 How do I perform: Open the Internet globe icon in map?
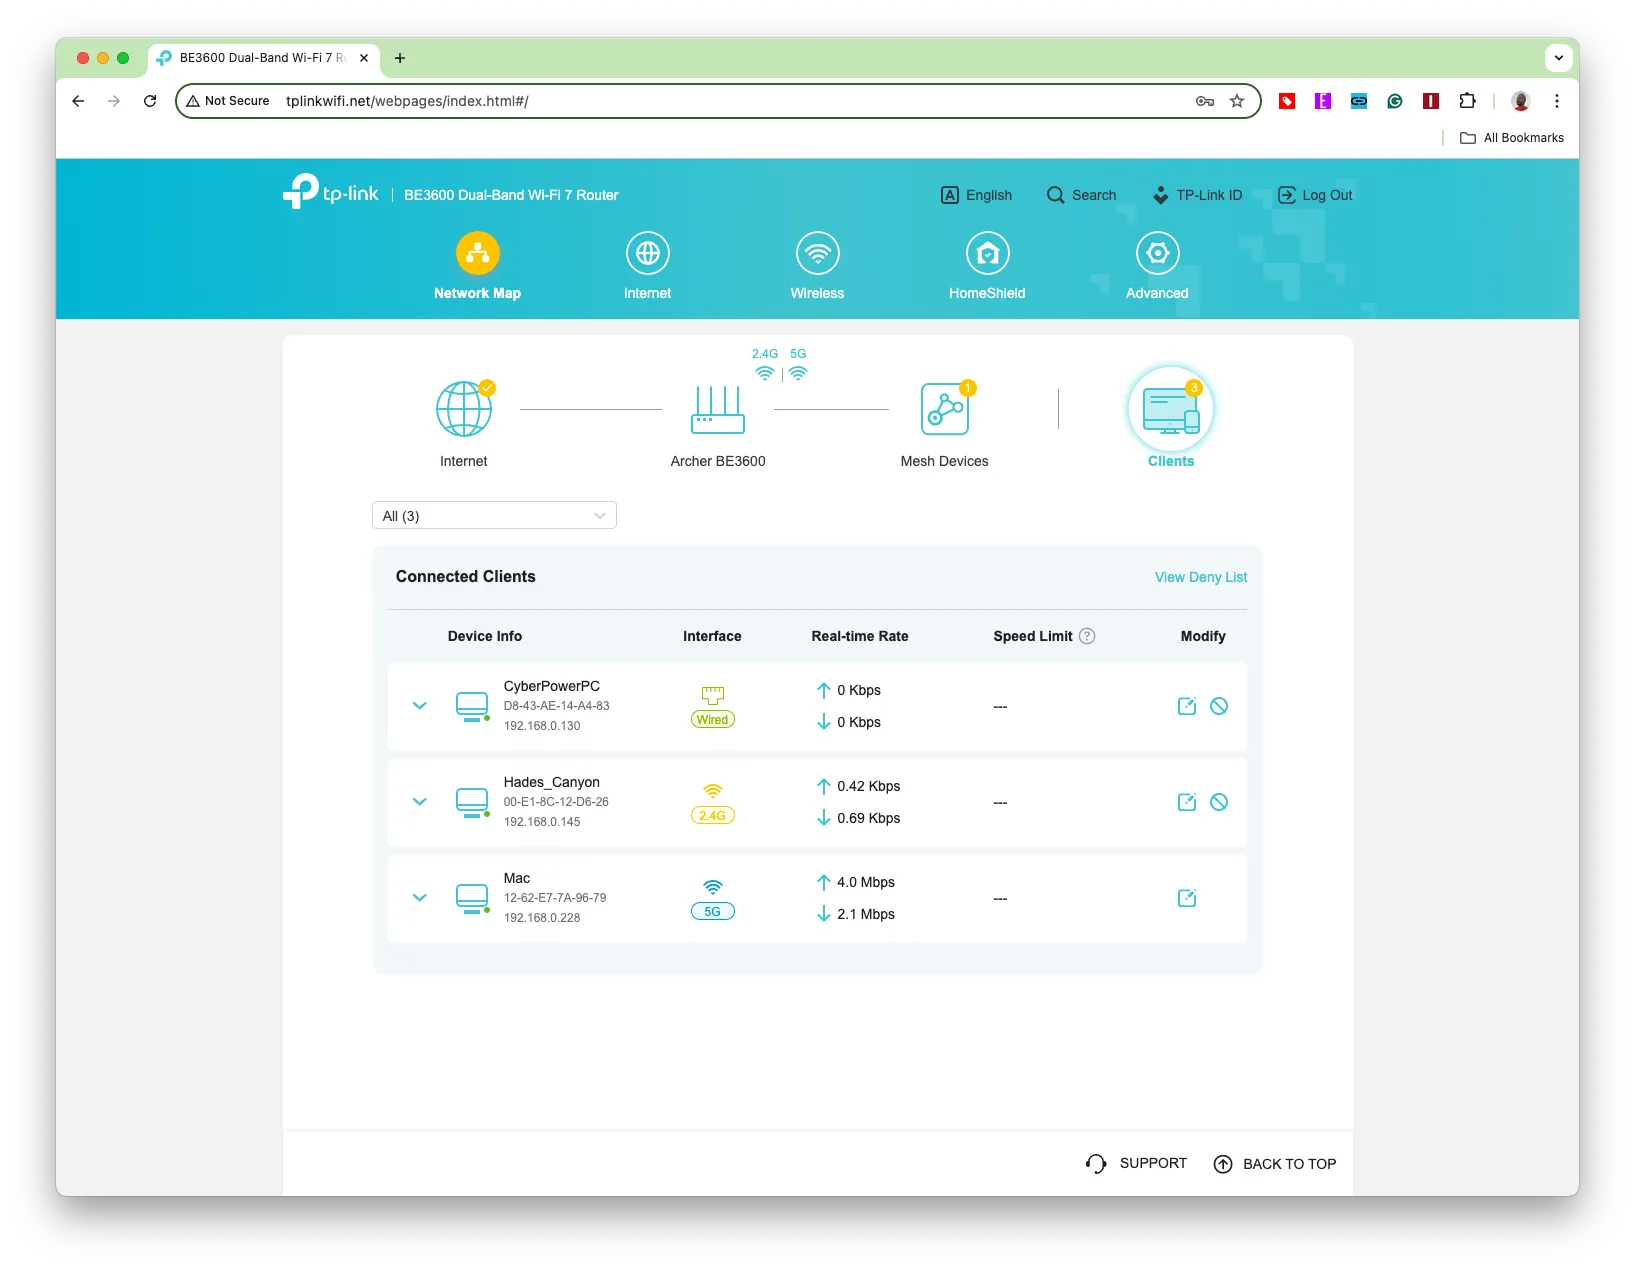pyautogui.click(x=464, y=408)
